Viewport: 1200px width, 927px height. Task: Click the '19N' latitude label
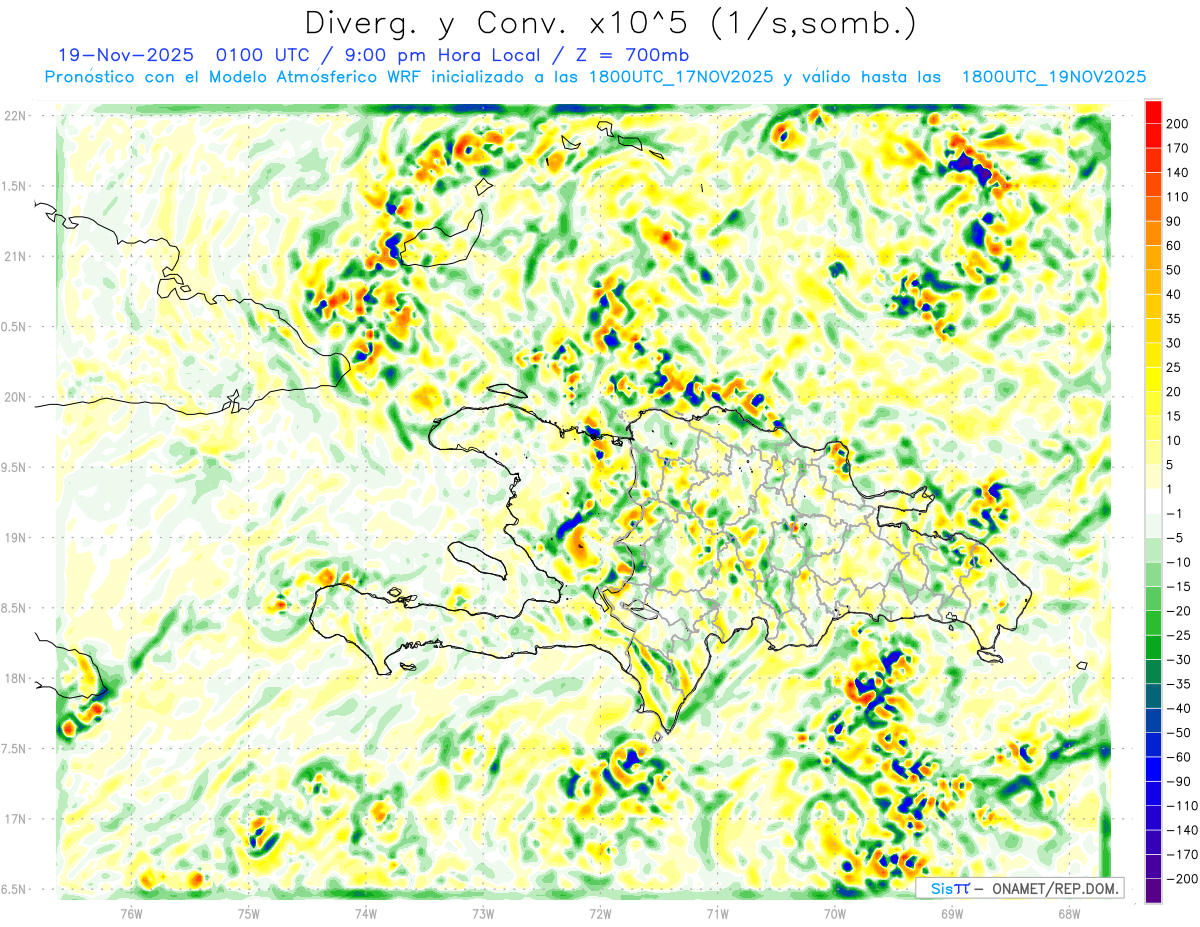pos(15,537)
